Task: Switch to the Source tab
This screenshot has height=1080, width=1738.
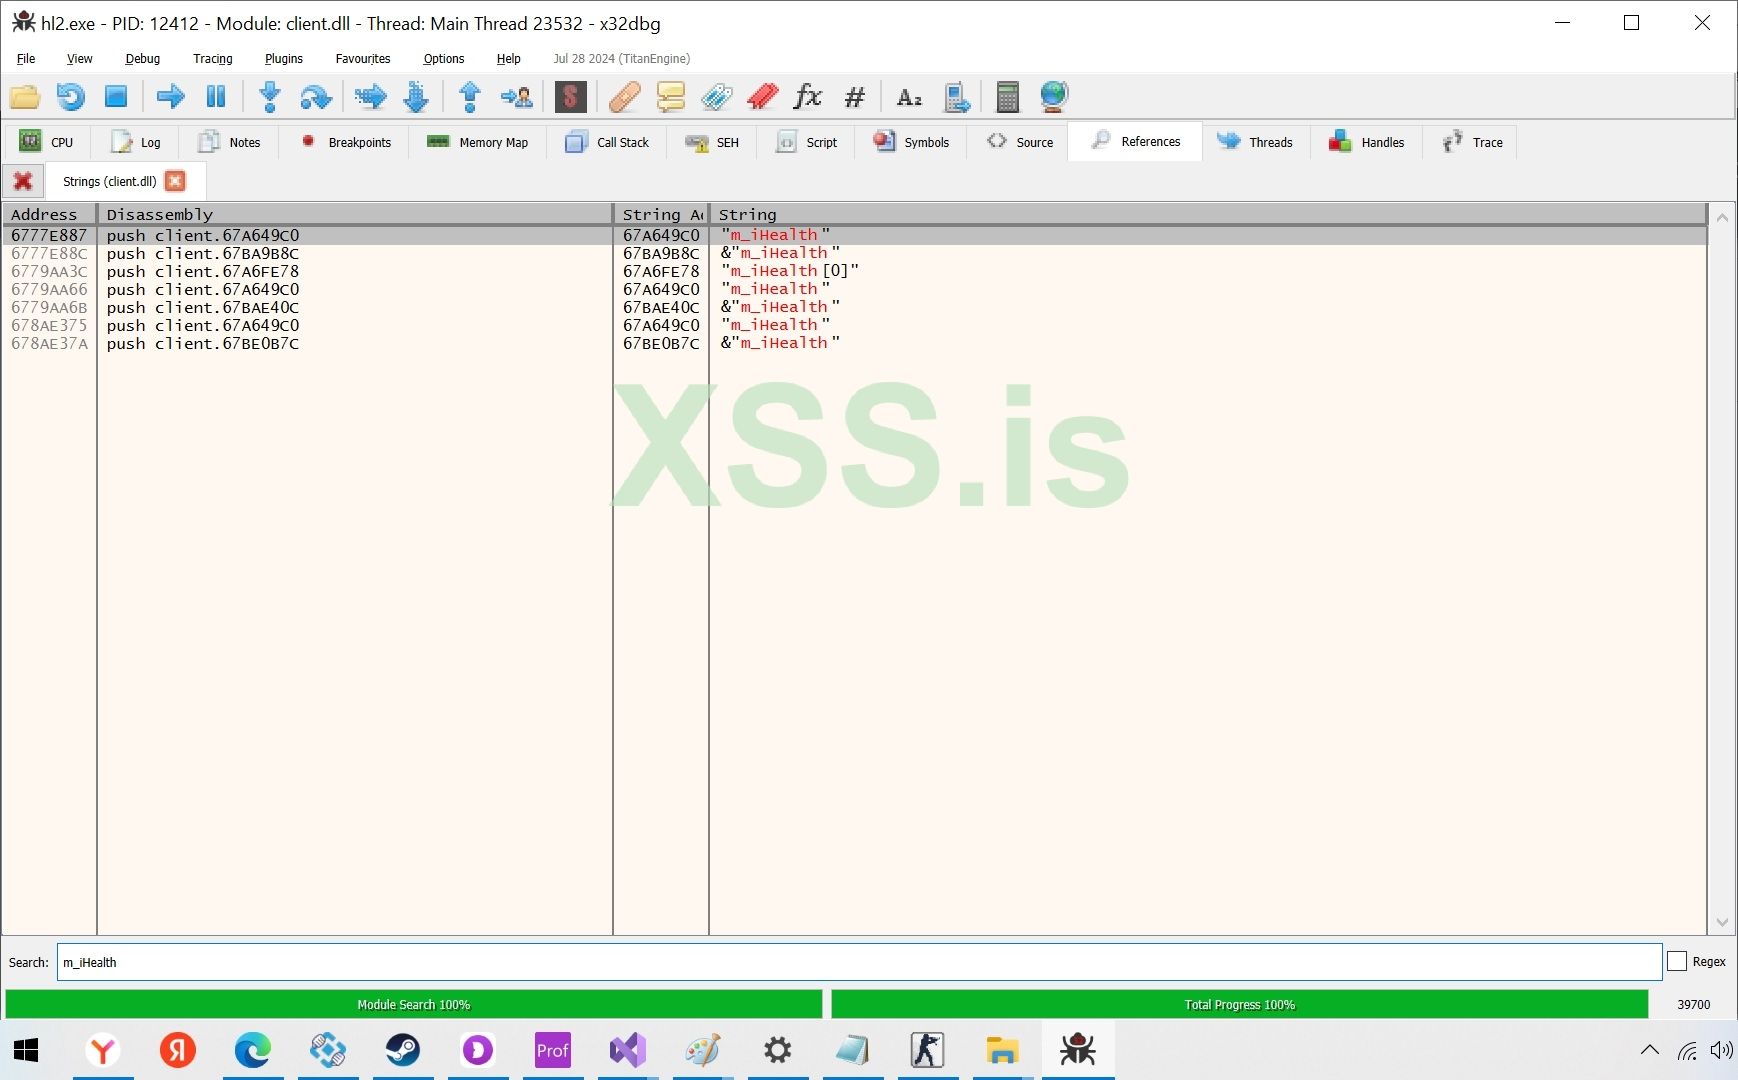Action: (x=1020, y=142)
